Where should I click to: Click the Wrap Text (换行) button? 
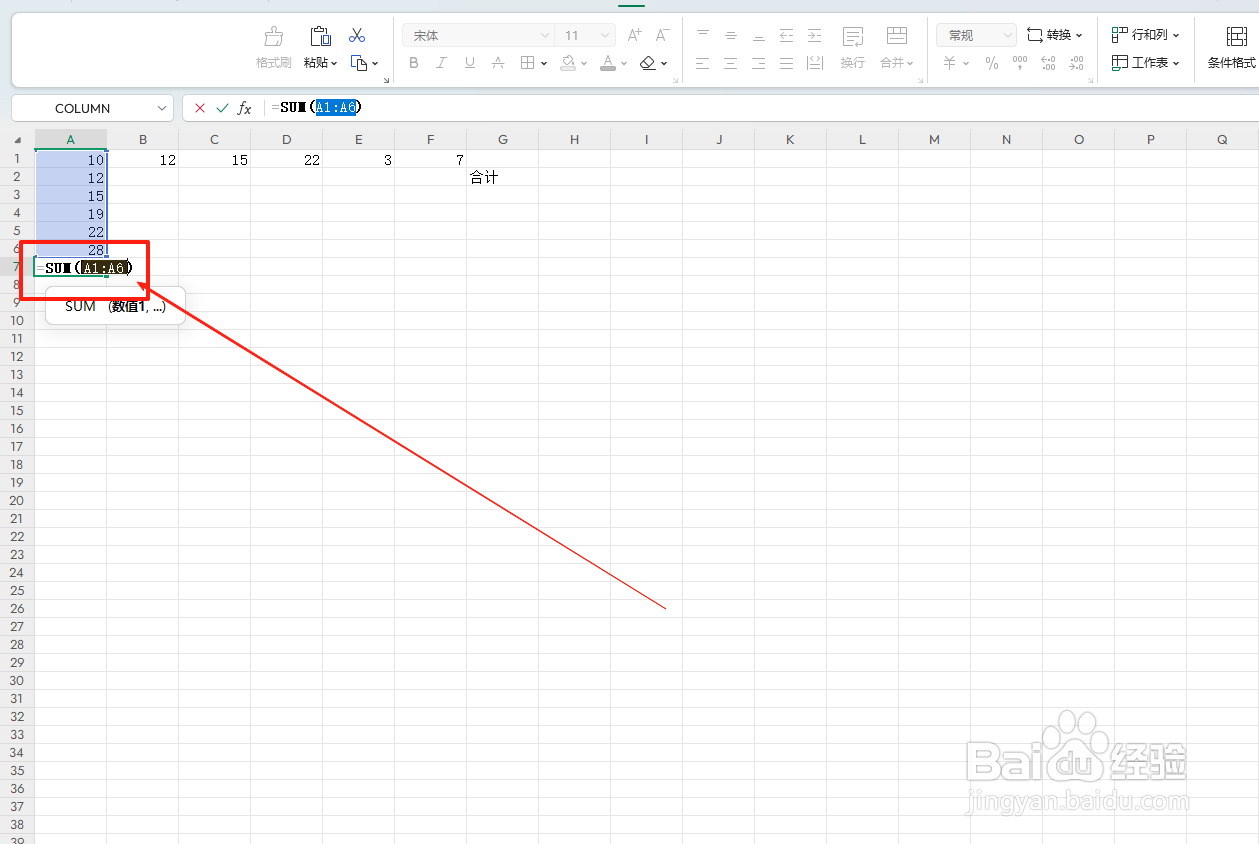(853, 48)
